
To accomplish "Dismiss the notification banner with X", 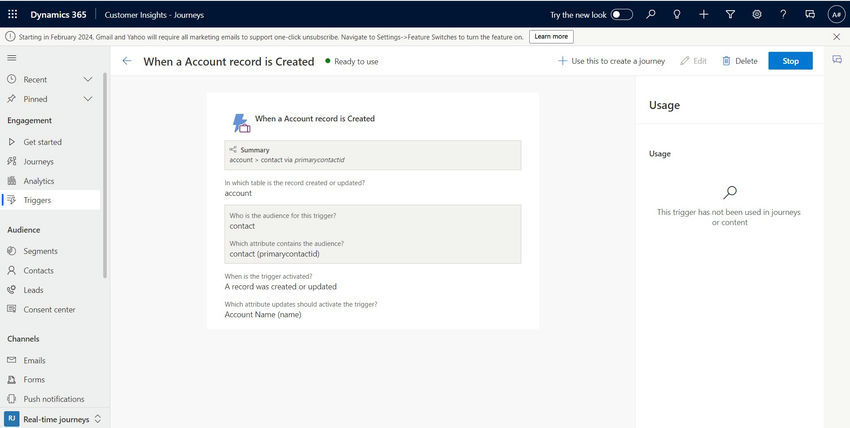I will 837,36.
